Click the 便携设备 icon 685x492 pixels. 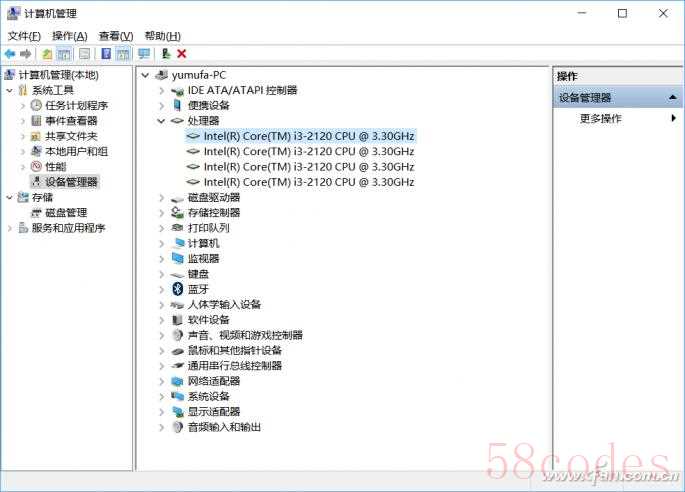(x=177, y=105)
